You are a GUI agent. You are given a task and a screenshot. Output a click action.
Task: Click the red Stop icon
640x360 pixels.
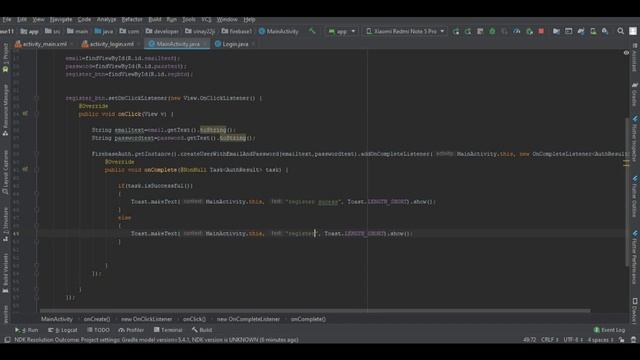tap(541, 31)
